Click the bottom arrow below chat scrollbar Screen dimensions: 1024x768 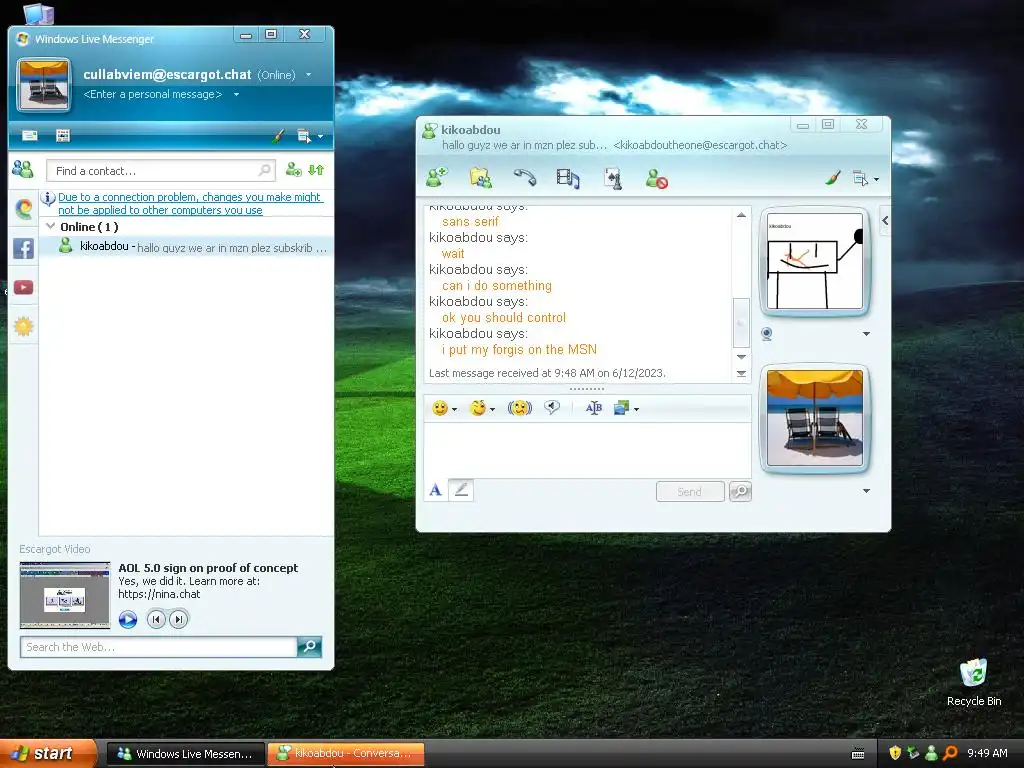point(741,374)
